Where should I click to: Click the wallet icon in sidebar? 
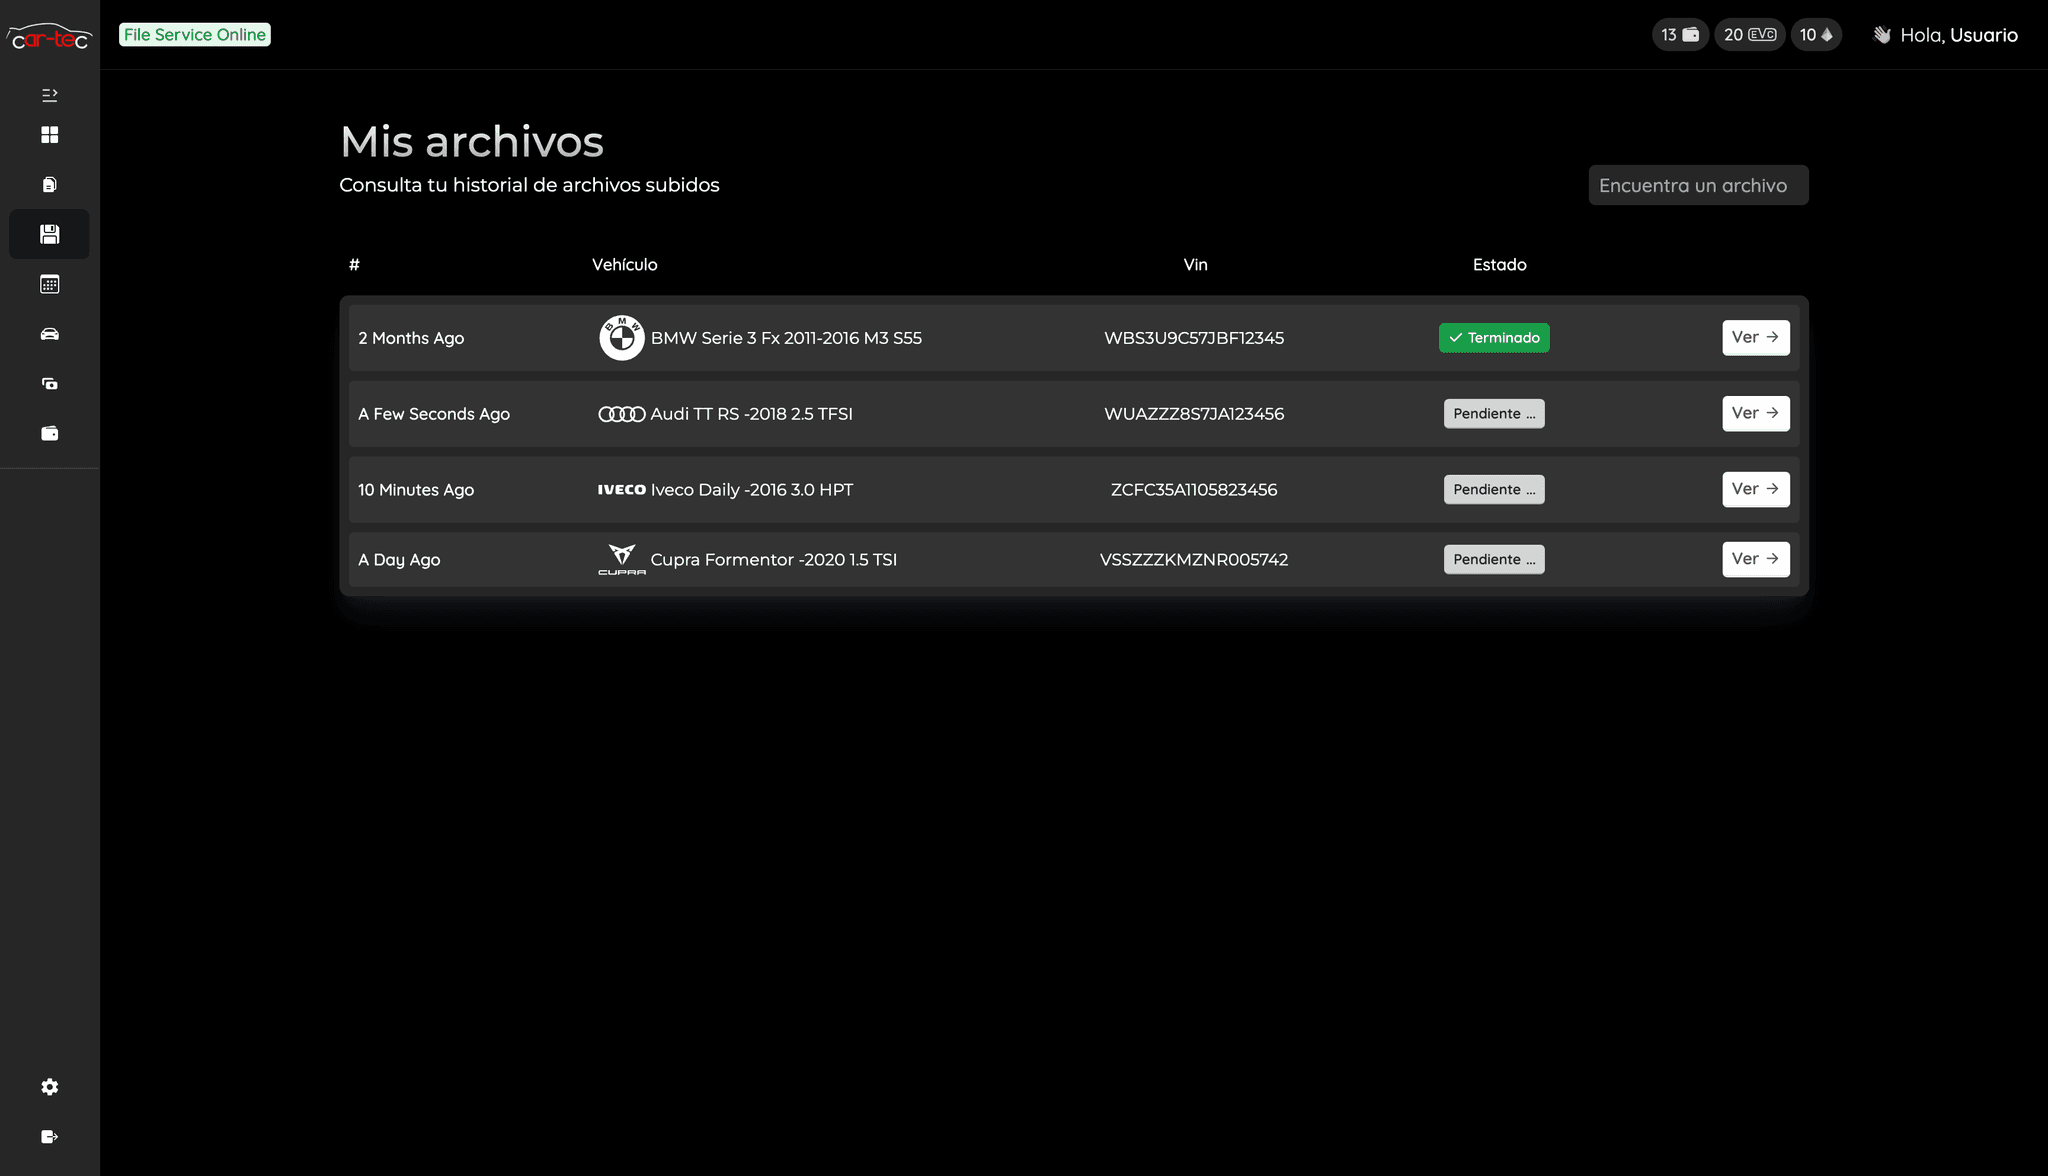tap(49, 434)
